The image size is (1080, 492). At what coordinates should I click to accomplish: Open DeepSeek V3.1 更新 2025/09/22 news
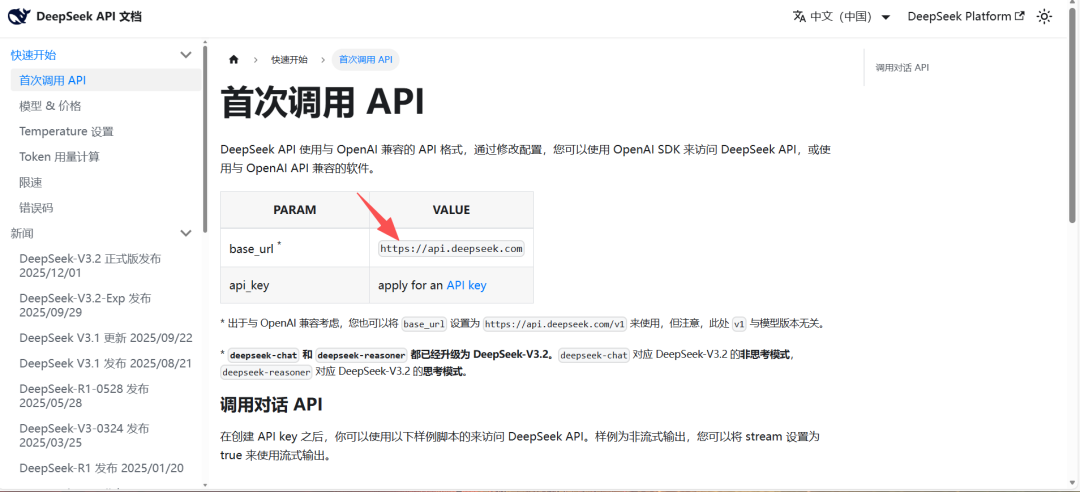pos(106,338)
